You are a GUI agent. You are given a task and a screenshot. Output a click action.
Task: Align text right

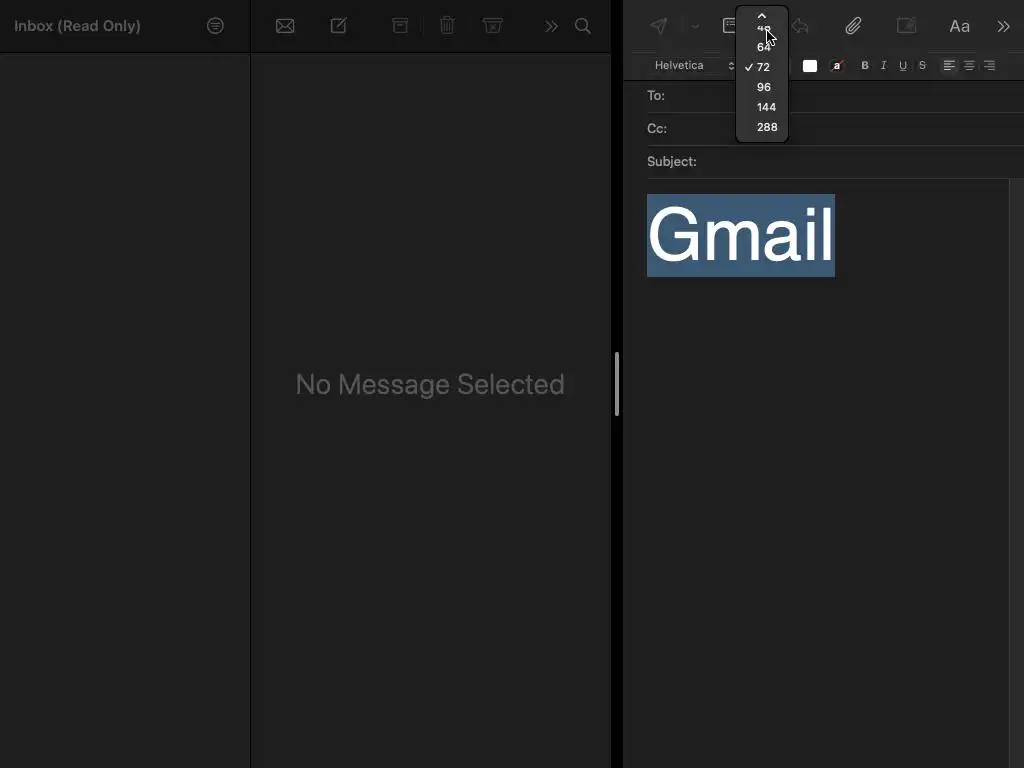989,65
